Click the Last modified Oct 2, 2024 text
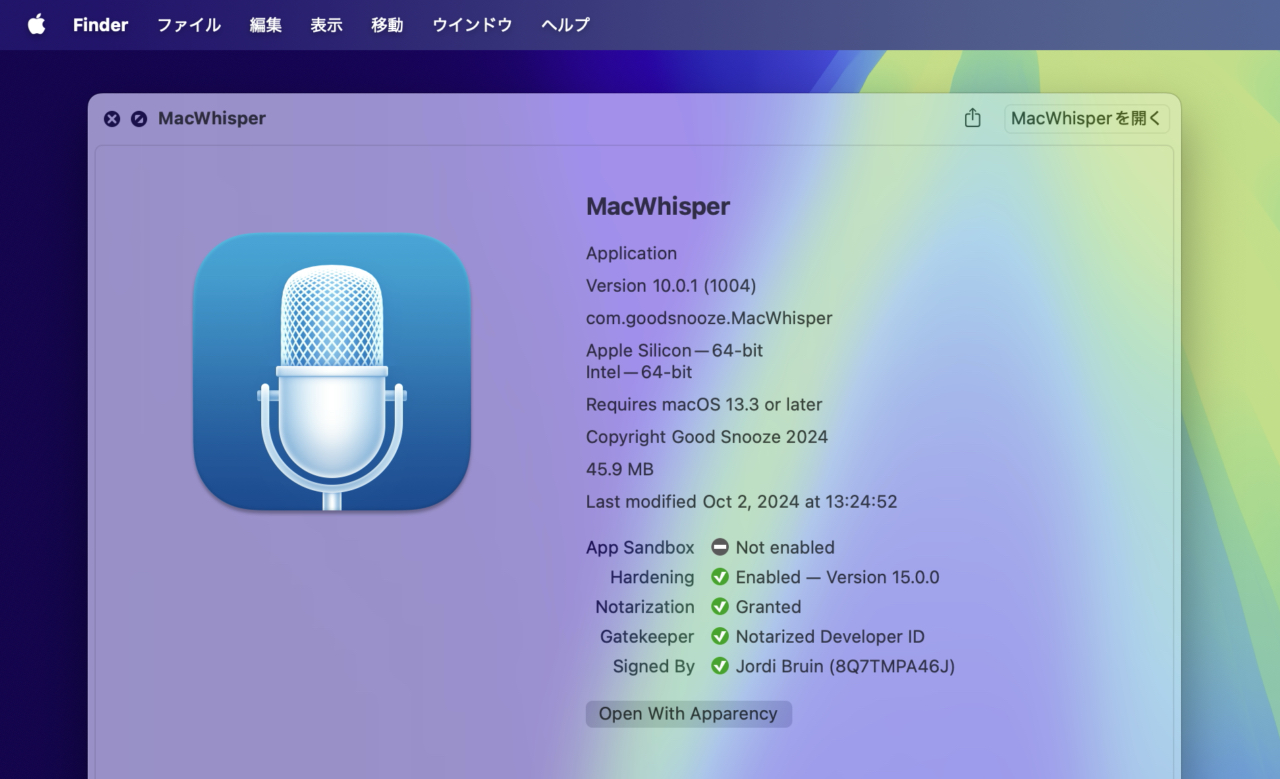 coord(742,502)
